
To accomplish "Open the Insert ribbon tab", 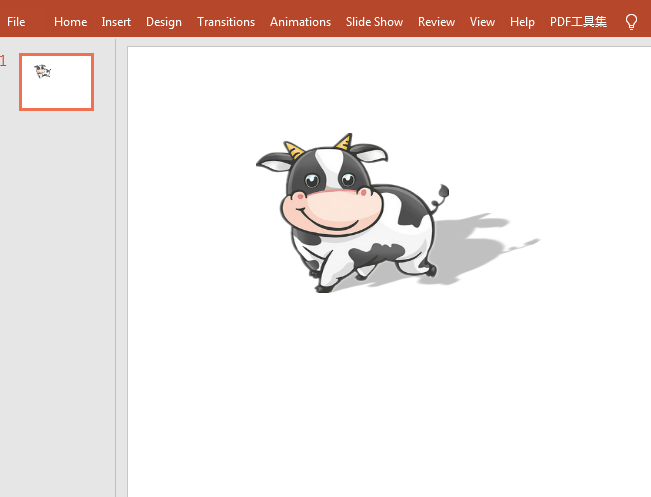I will point(116,22).
